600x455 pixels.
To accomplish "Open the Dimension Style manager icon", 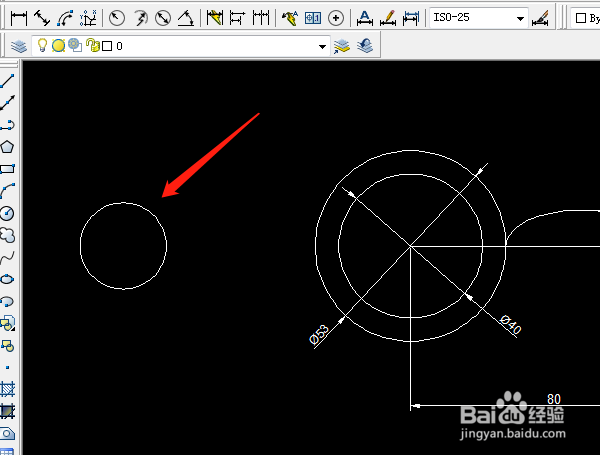I will [x=540, y=18].
